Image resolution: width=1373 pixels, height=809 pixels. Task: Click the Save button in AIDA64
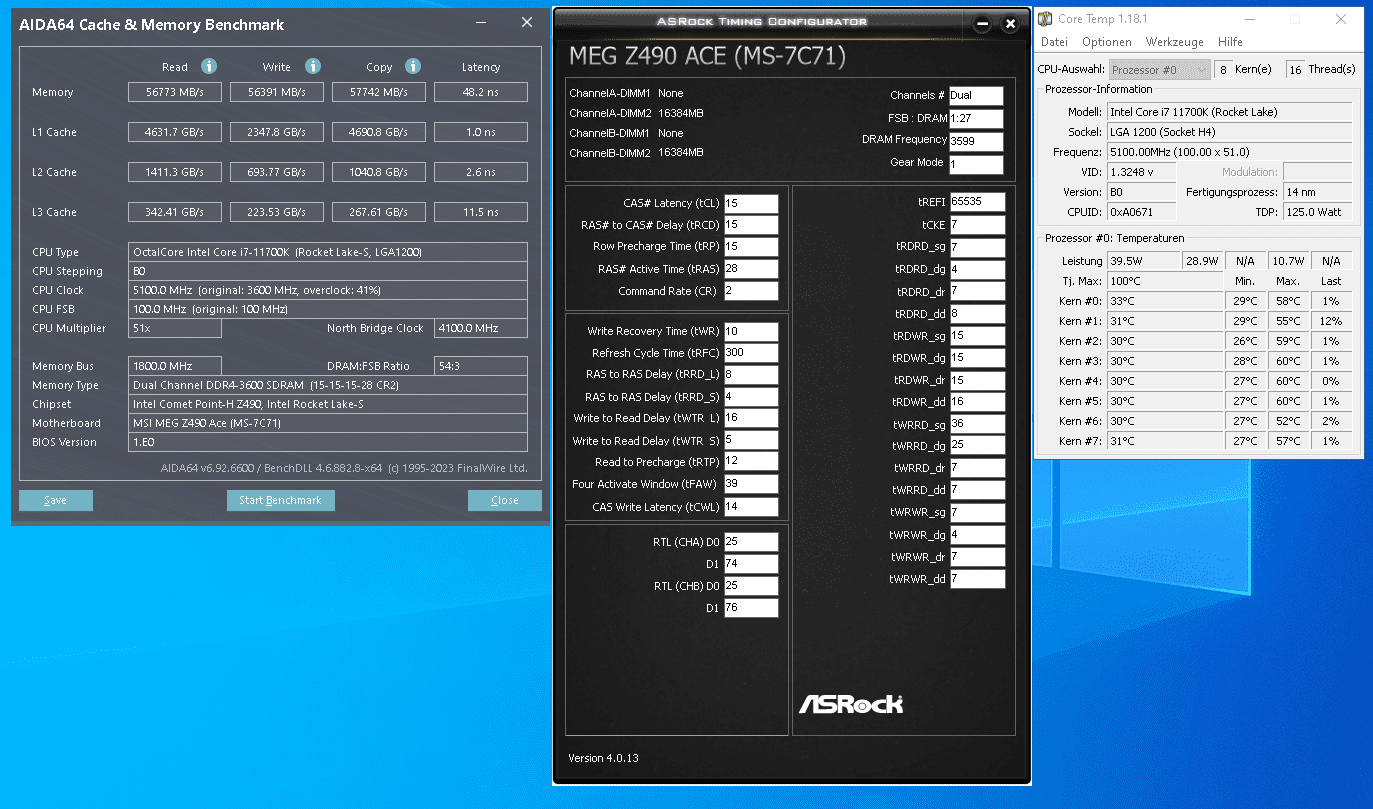coord(56,500)
